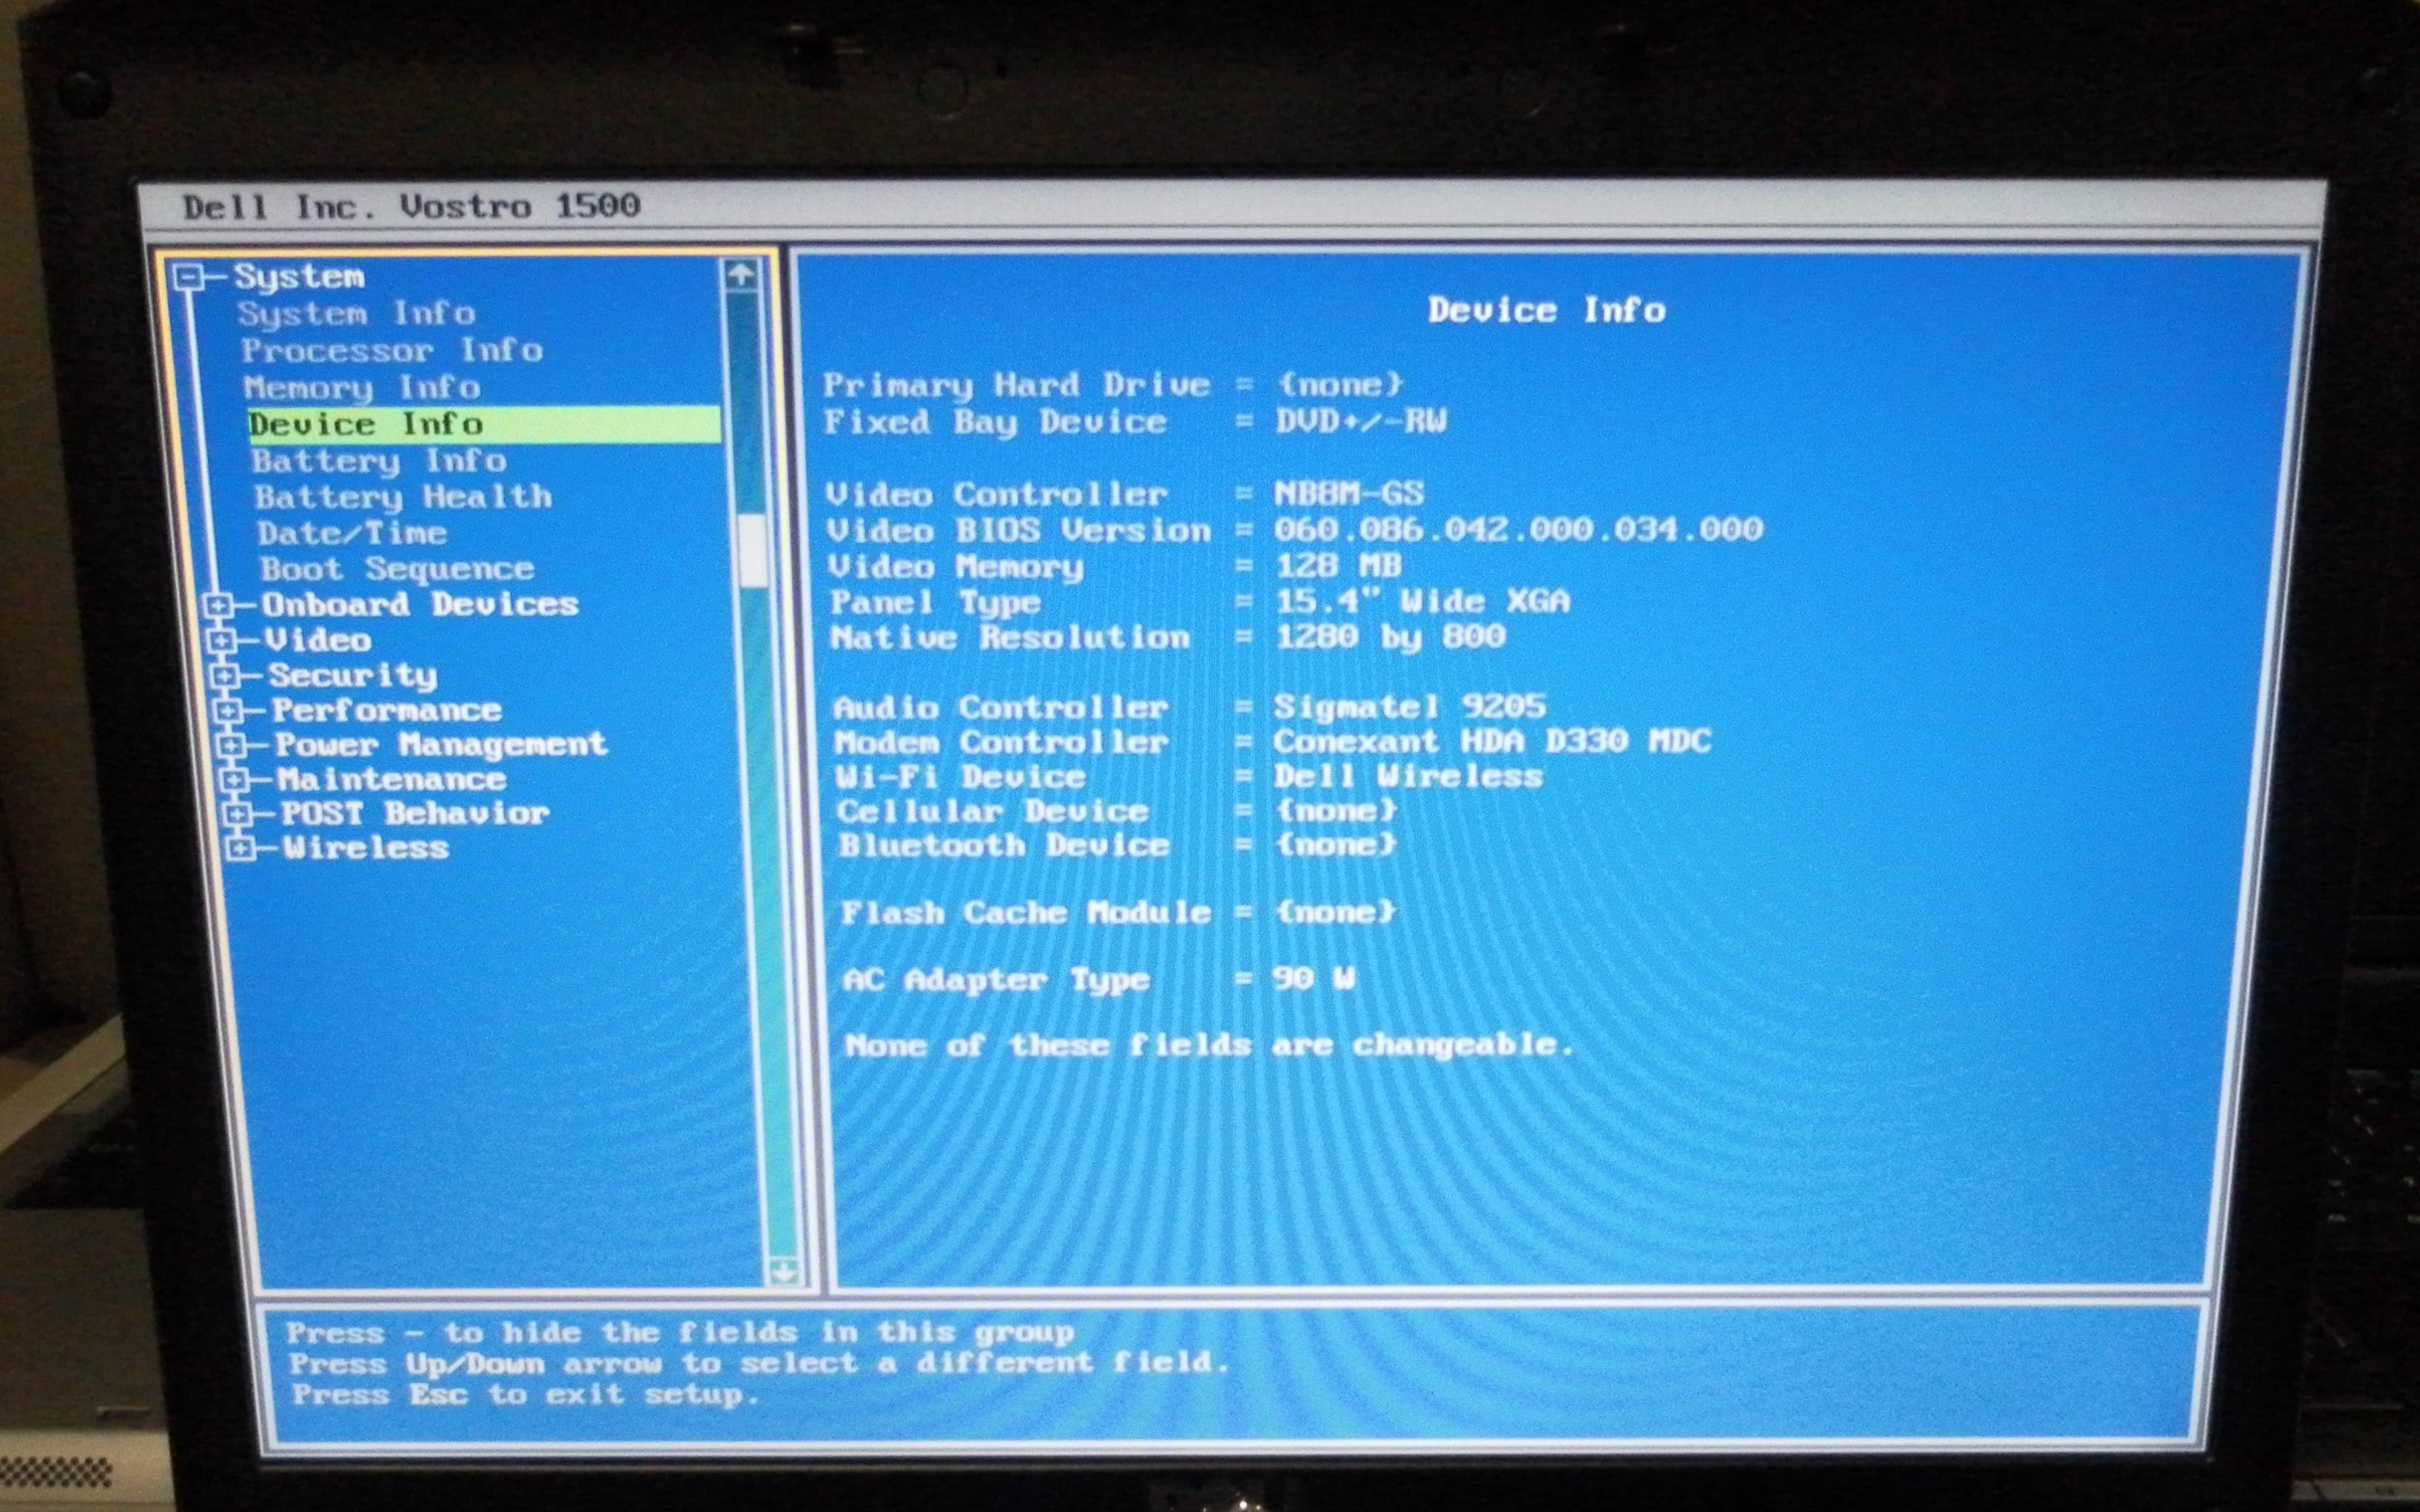Viewport: 2420px width, 1512px height.
Task: Click the NB8M-GS video controller value
Action: (x=1348, y=493)
